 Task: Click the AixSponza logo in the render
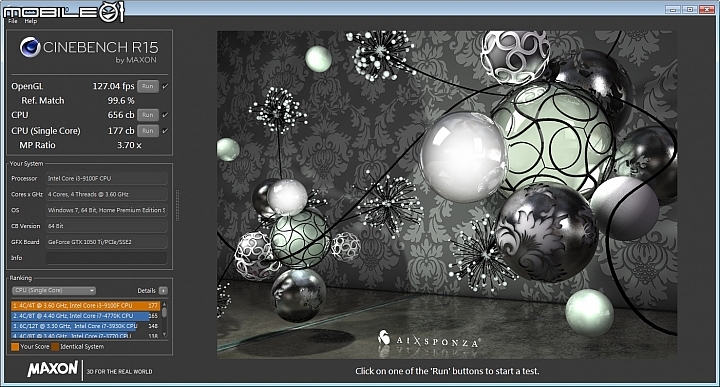tap(428, 340)
